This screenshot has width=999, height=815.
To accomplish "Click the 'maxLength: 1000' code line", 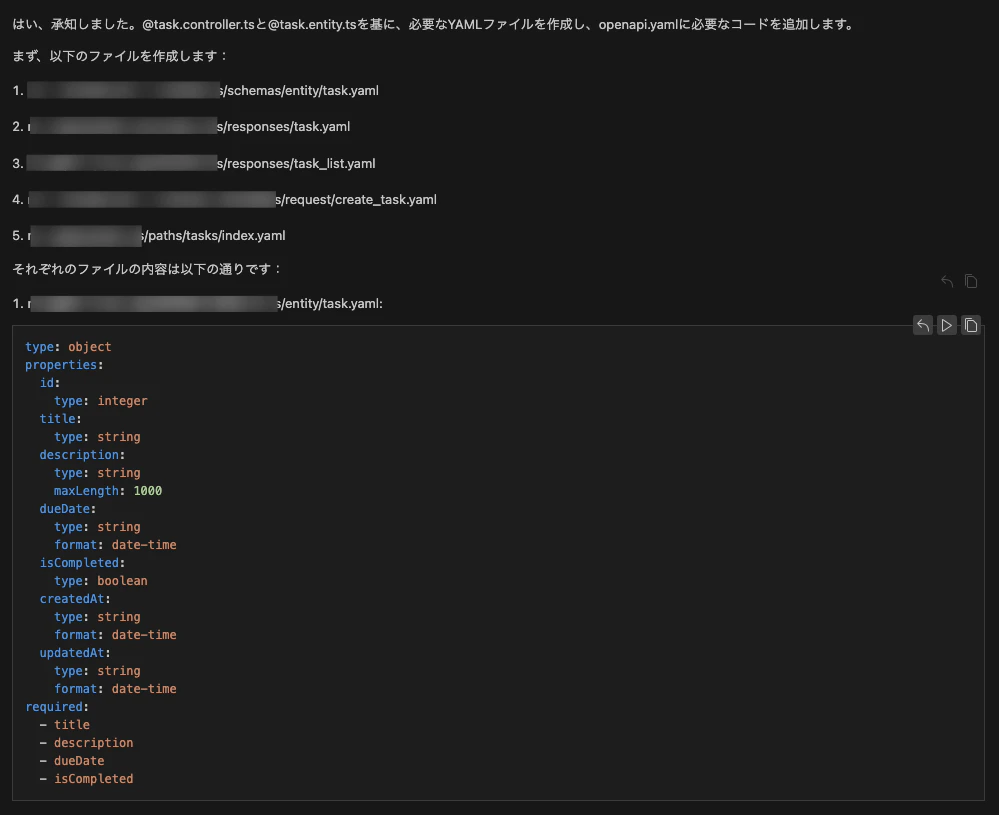I will 108,491.
